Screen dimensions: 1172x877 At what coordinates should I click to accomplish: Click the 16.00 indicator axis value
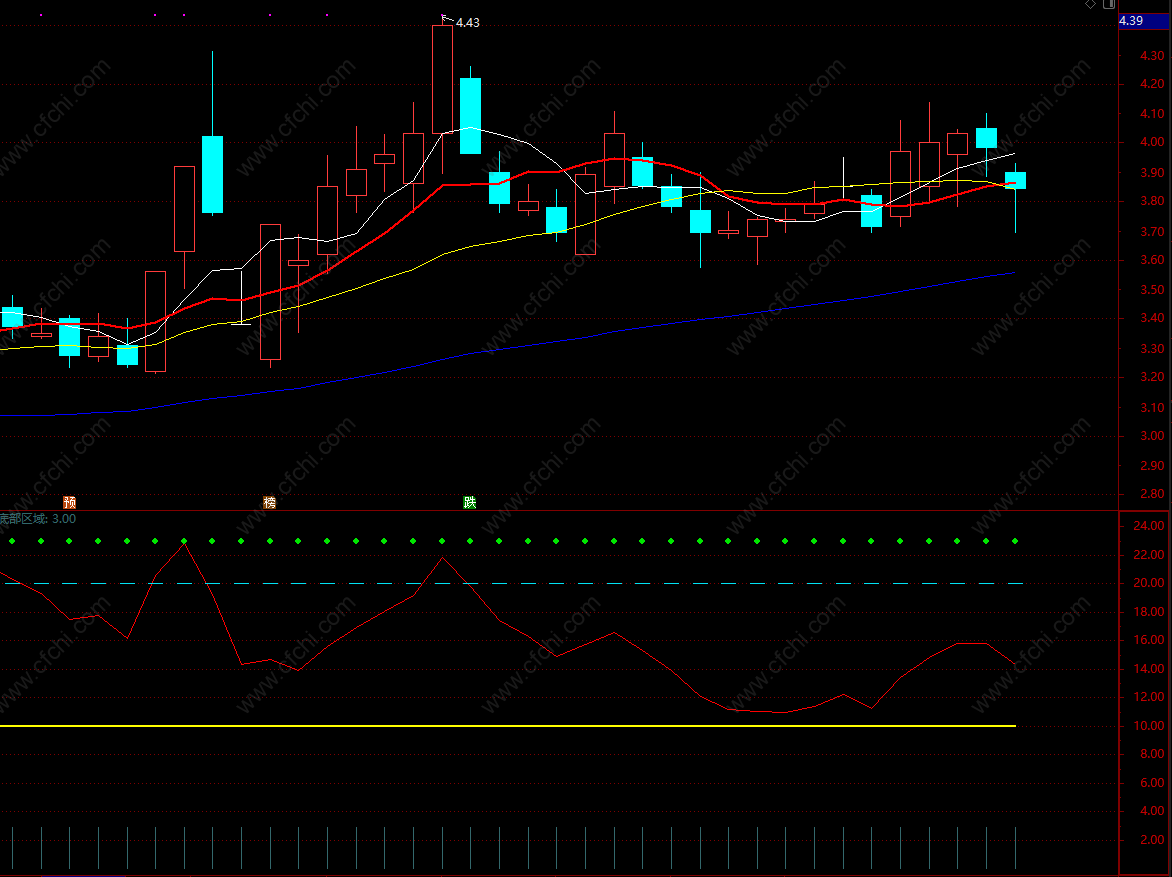click(1149, 640)
